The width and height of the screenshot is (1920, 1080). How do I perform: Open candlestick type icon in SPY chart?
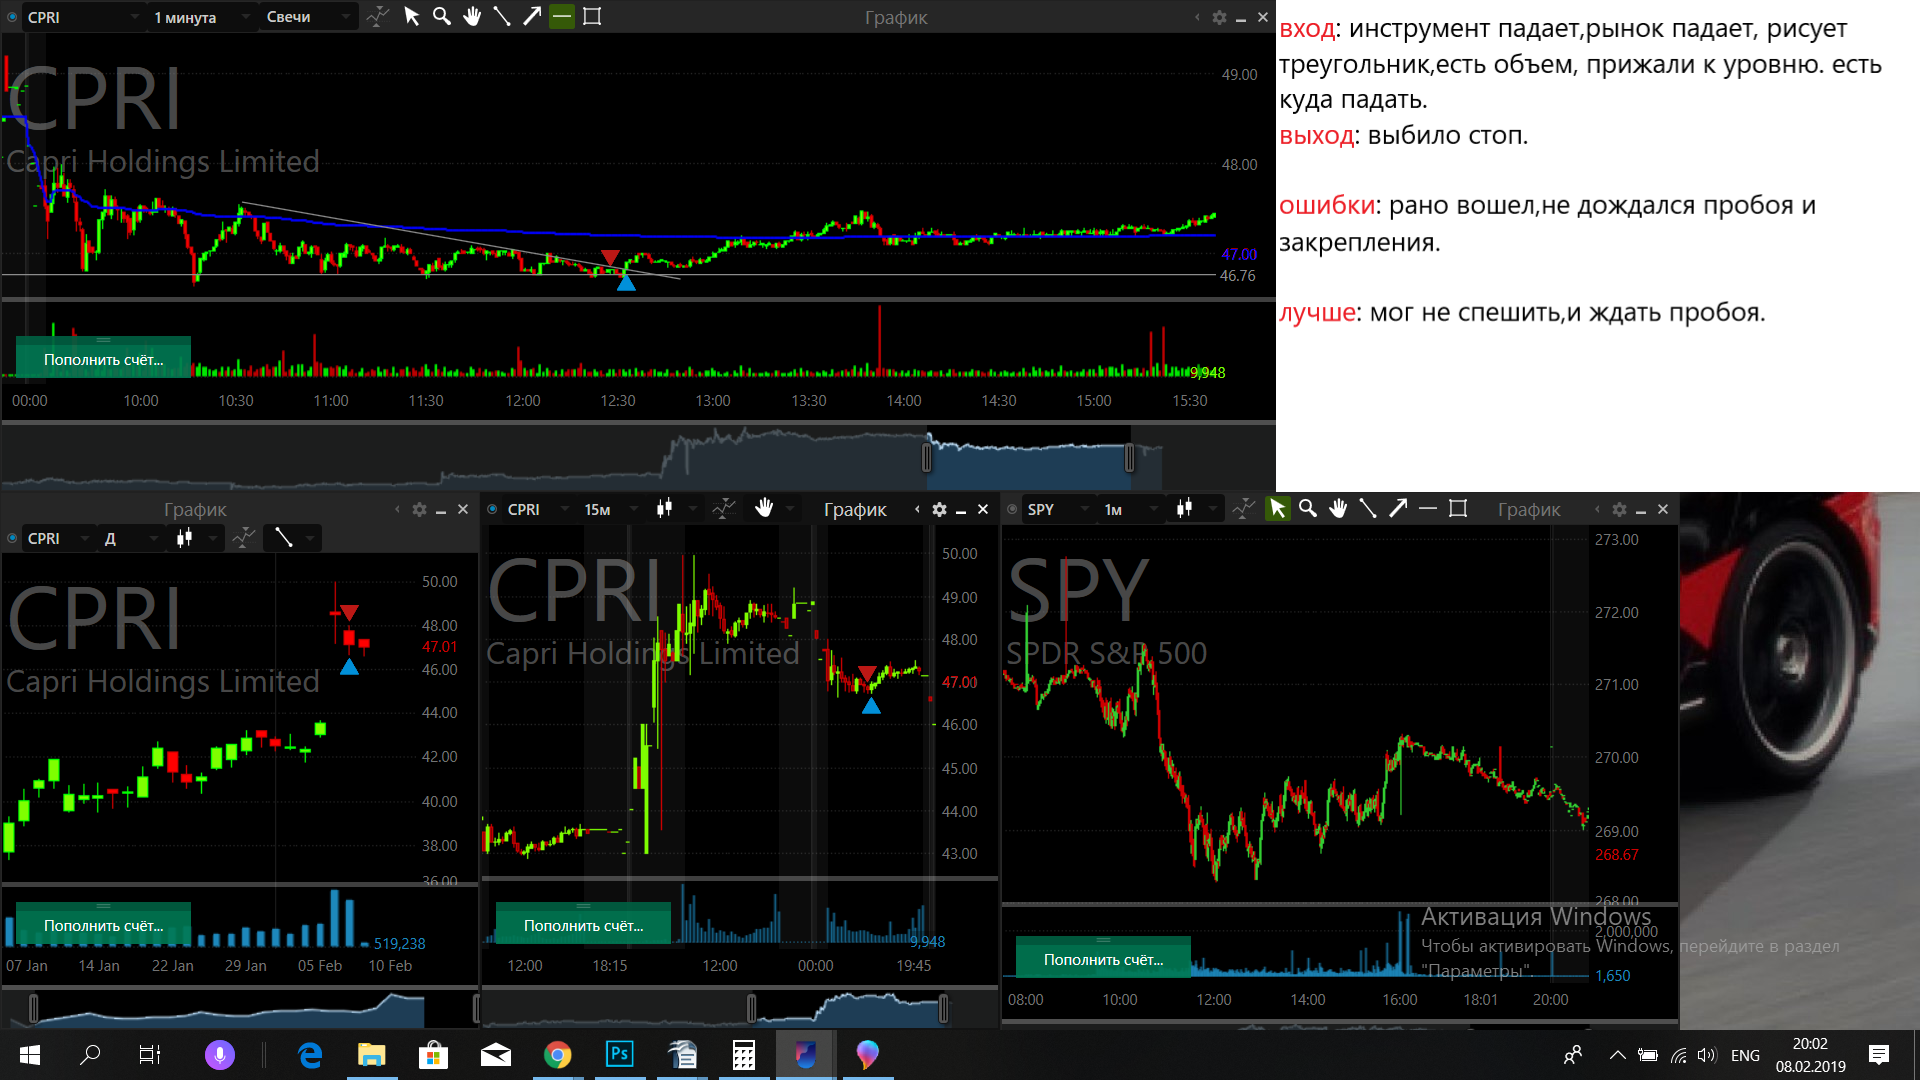[1184, 509]
